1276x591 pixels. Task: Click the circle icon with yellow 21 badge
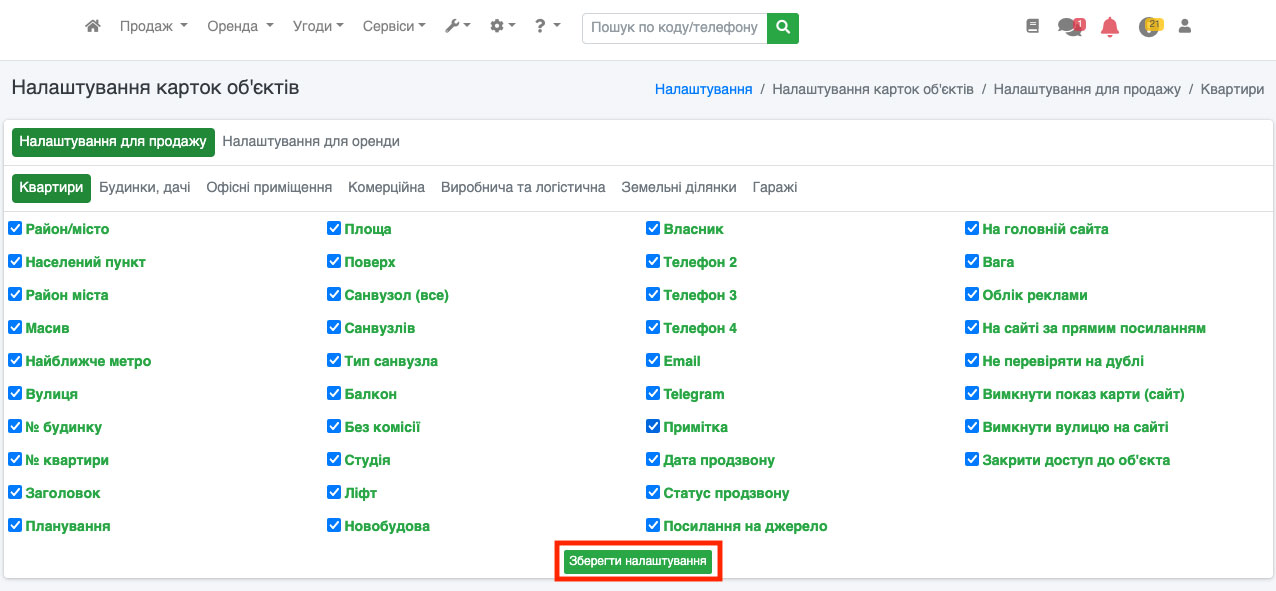pos(1149,27)
